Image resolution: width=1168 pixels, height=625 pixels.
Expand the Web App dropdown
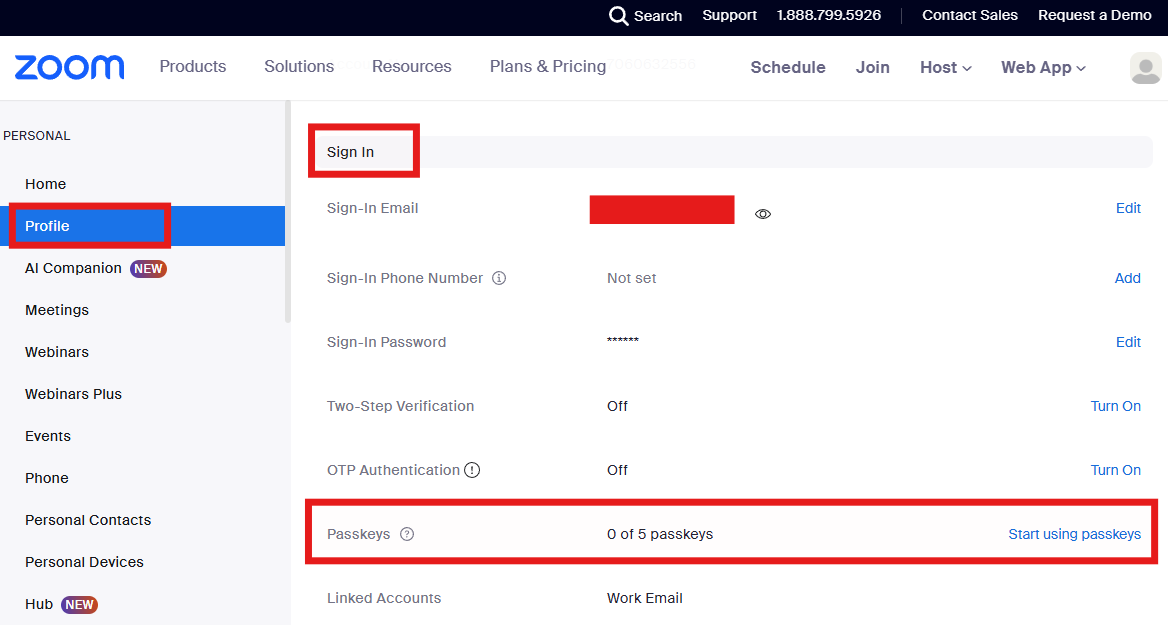[1042, 67]
